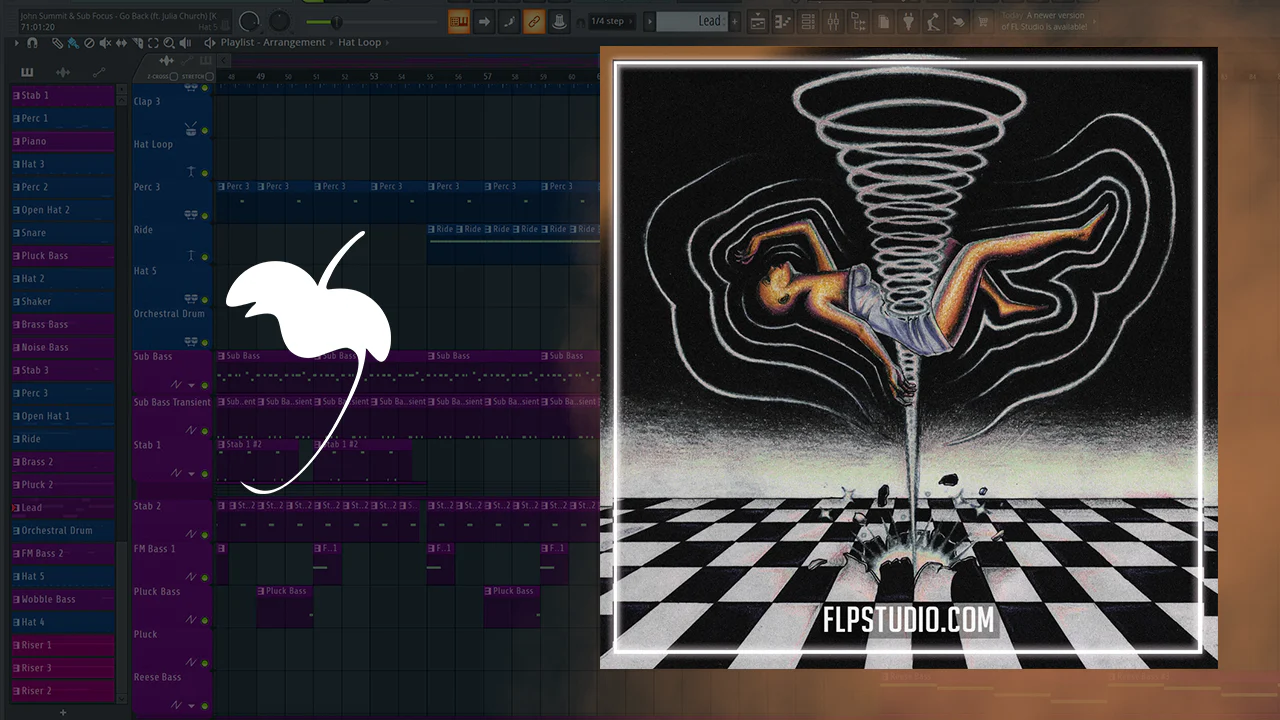The height and width of the screenshot is (720, 1280).
Task: Enable the Z-CROSS checkbox
Action: [174, 76]
